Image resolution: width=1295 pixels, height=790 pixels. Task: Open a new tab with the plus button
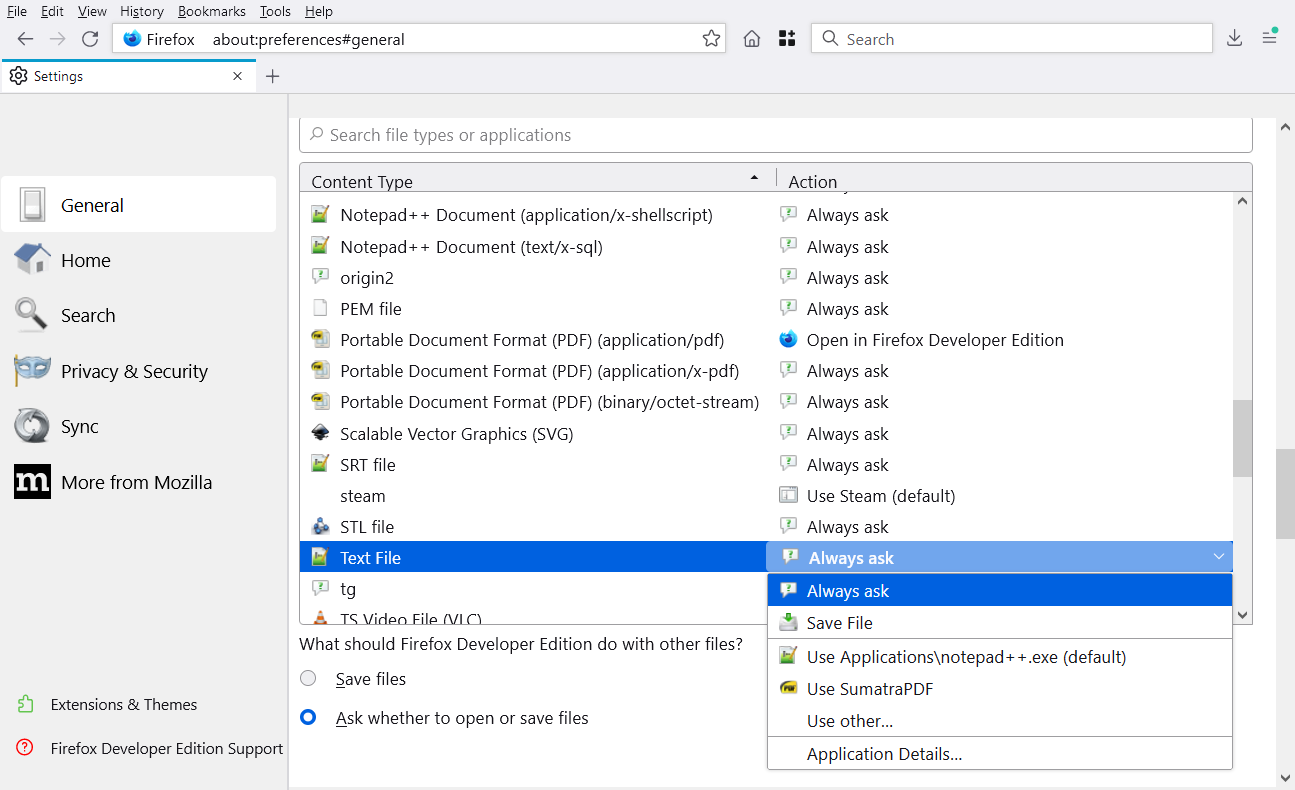point(273,76)
